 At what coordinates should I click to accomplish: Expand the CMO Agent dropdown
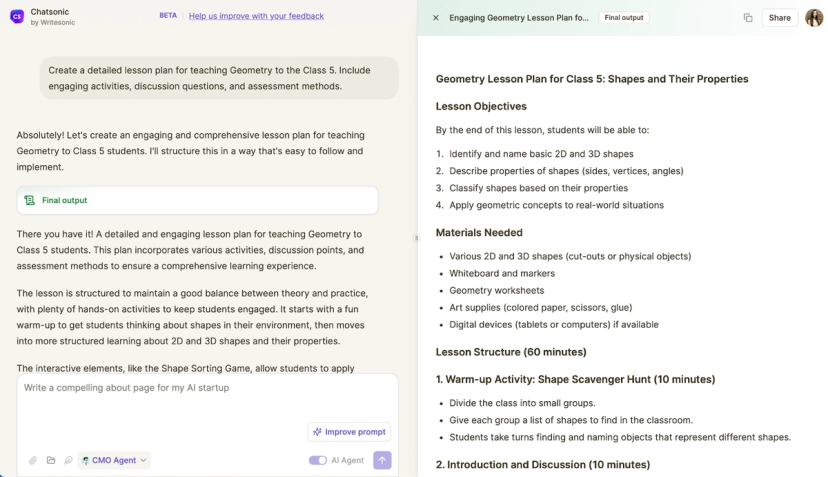click(114, 460)
